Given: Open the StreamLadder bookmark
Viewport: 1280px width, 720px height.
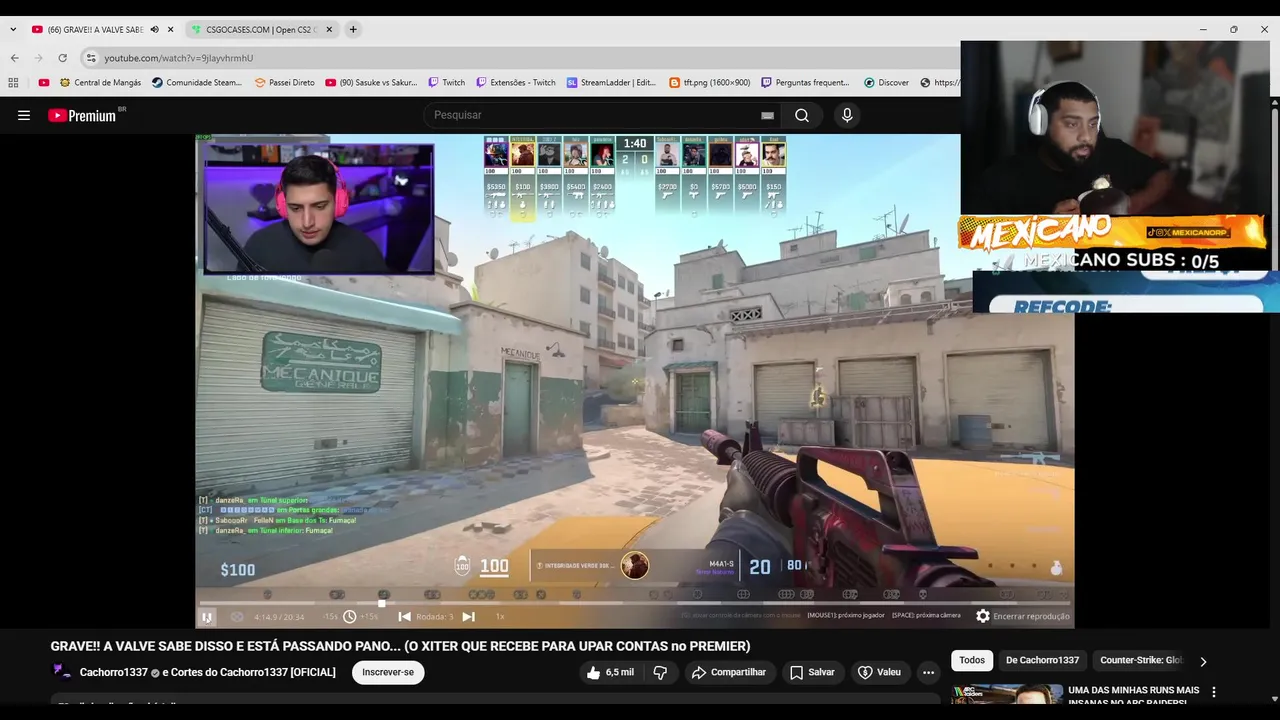Looking at the screenshot, I should (611, 83).
